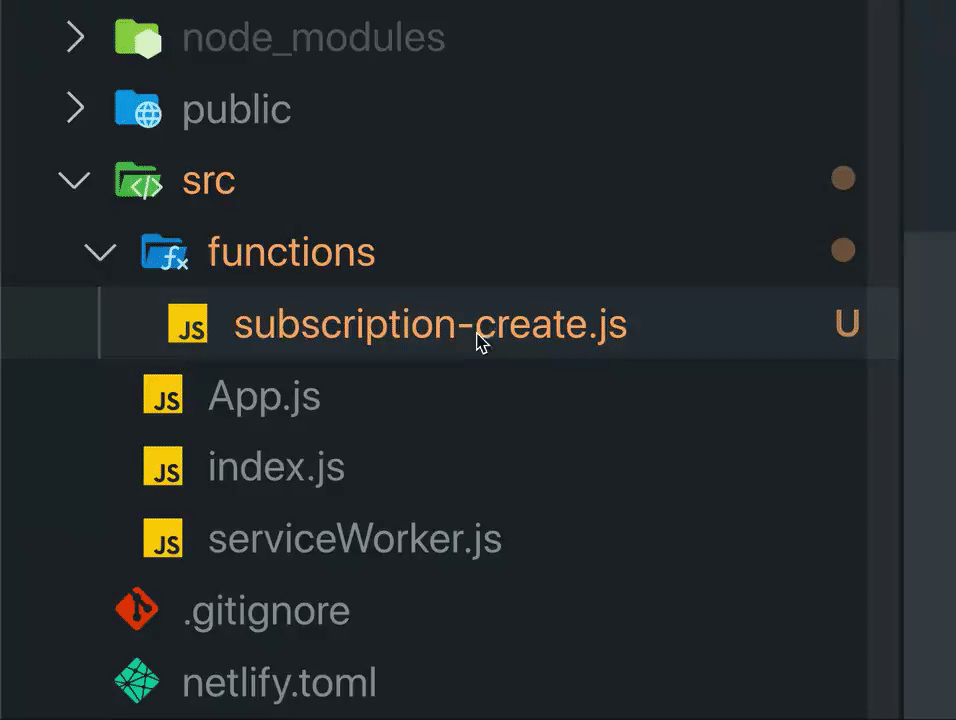This screenshot has width=956, height=720.
Task: Select index.js in the file tree
Action: pos(276,467)
